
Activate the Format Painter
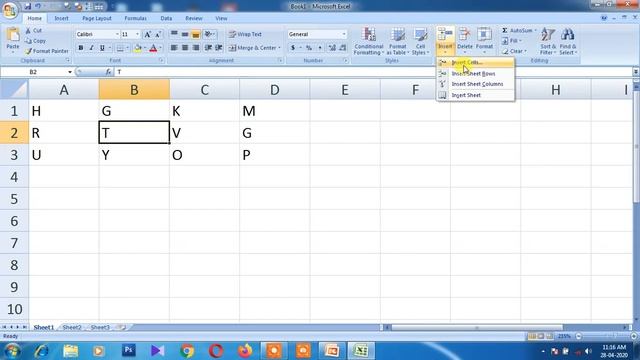(x=47, y=51)
